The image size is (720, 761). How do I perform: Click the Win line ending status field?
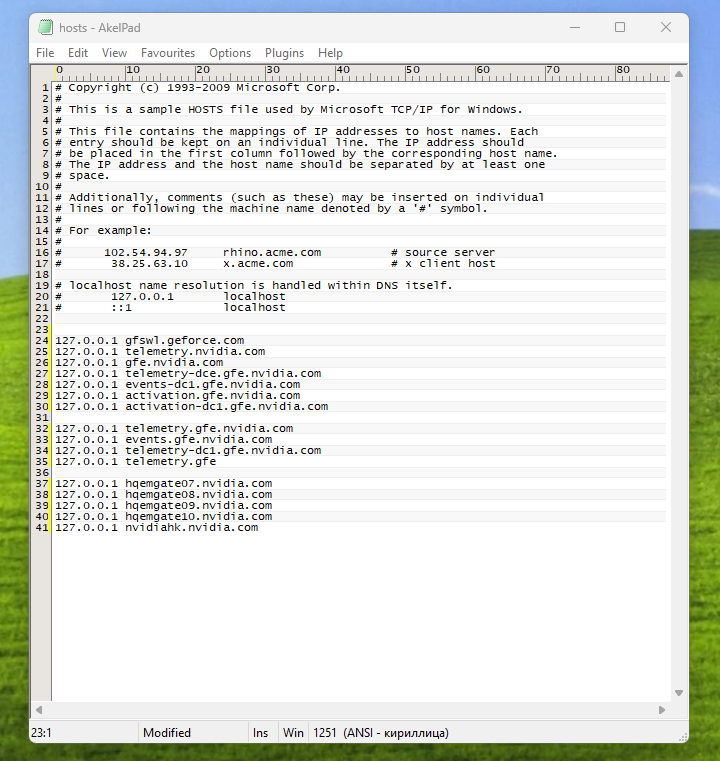293,733
